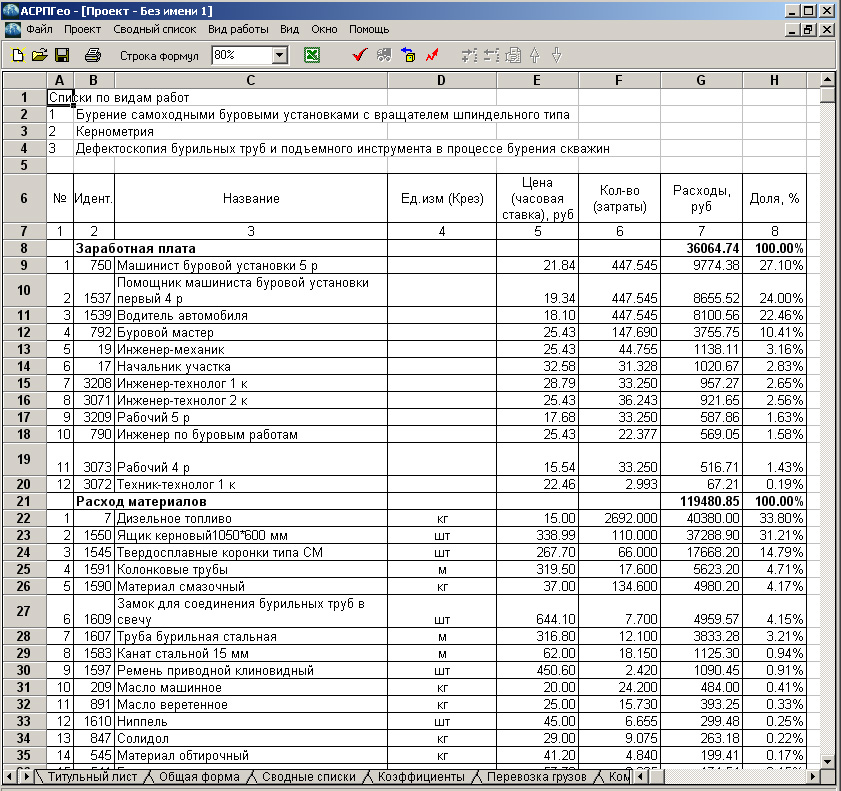Click the АСРПГео application icon in title bar
Viewport: 841px width, 791px height.
tap(10, 10)
